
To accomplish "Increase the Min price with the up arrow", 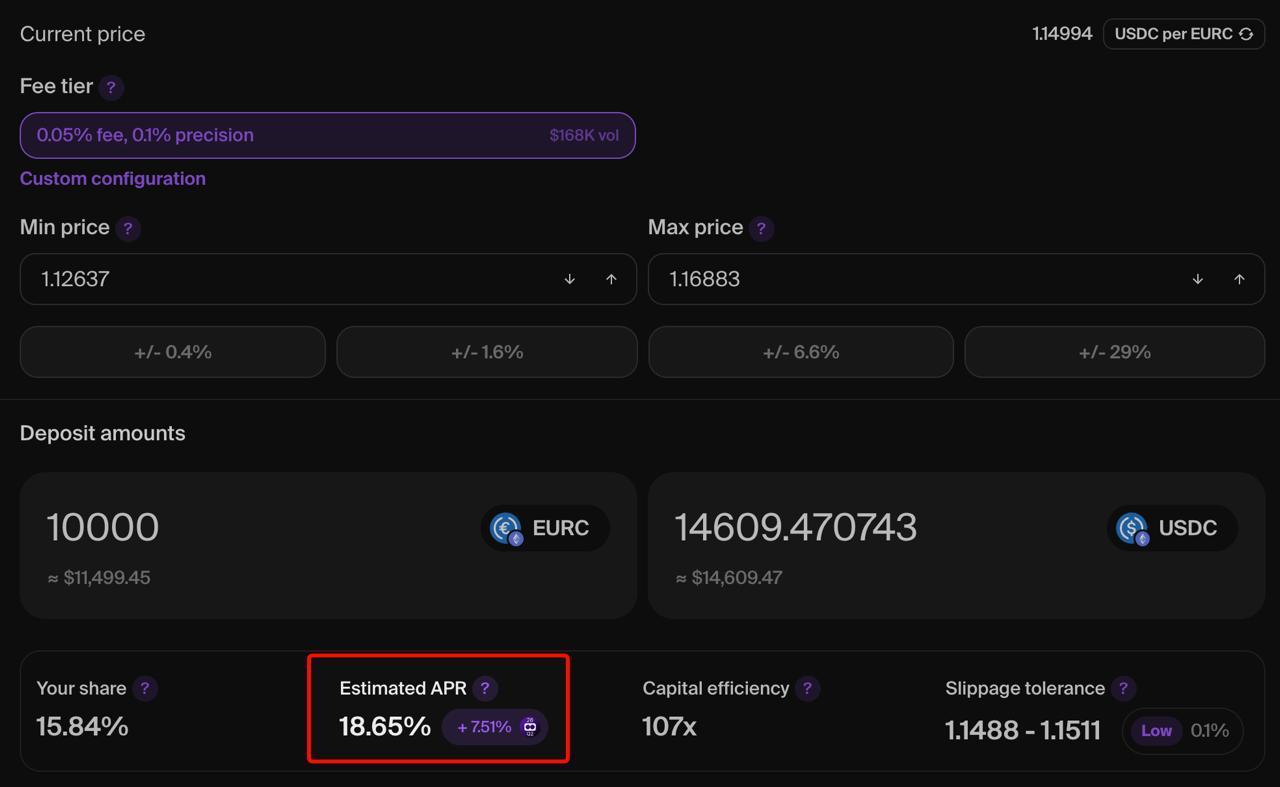I will [611, 279].
